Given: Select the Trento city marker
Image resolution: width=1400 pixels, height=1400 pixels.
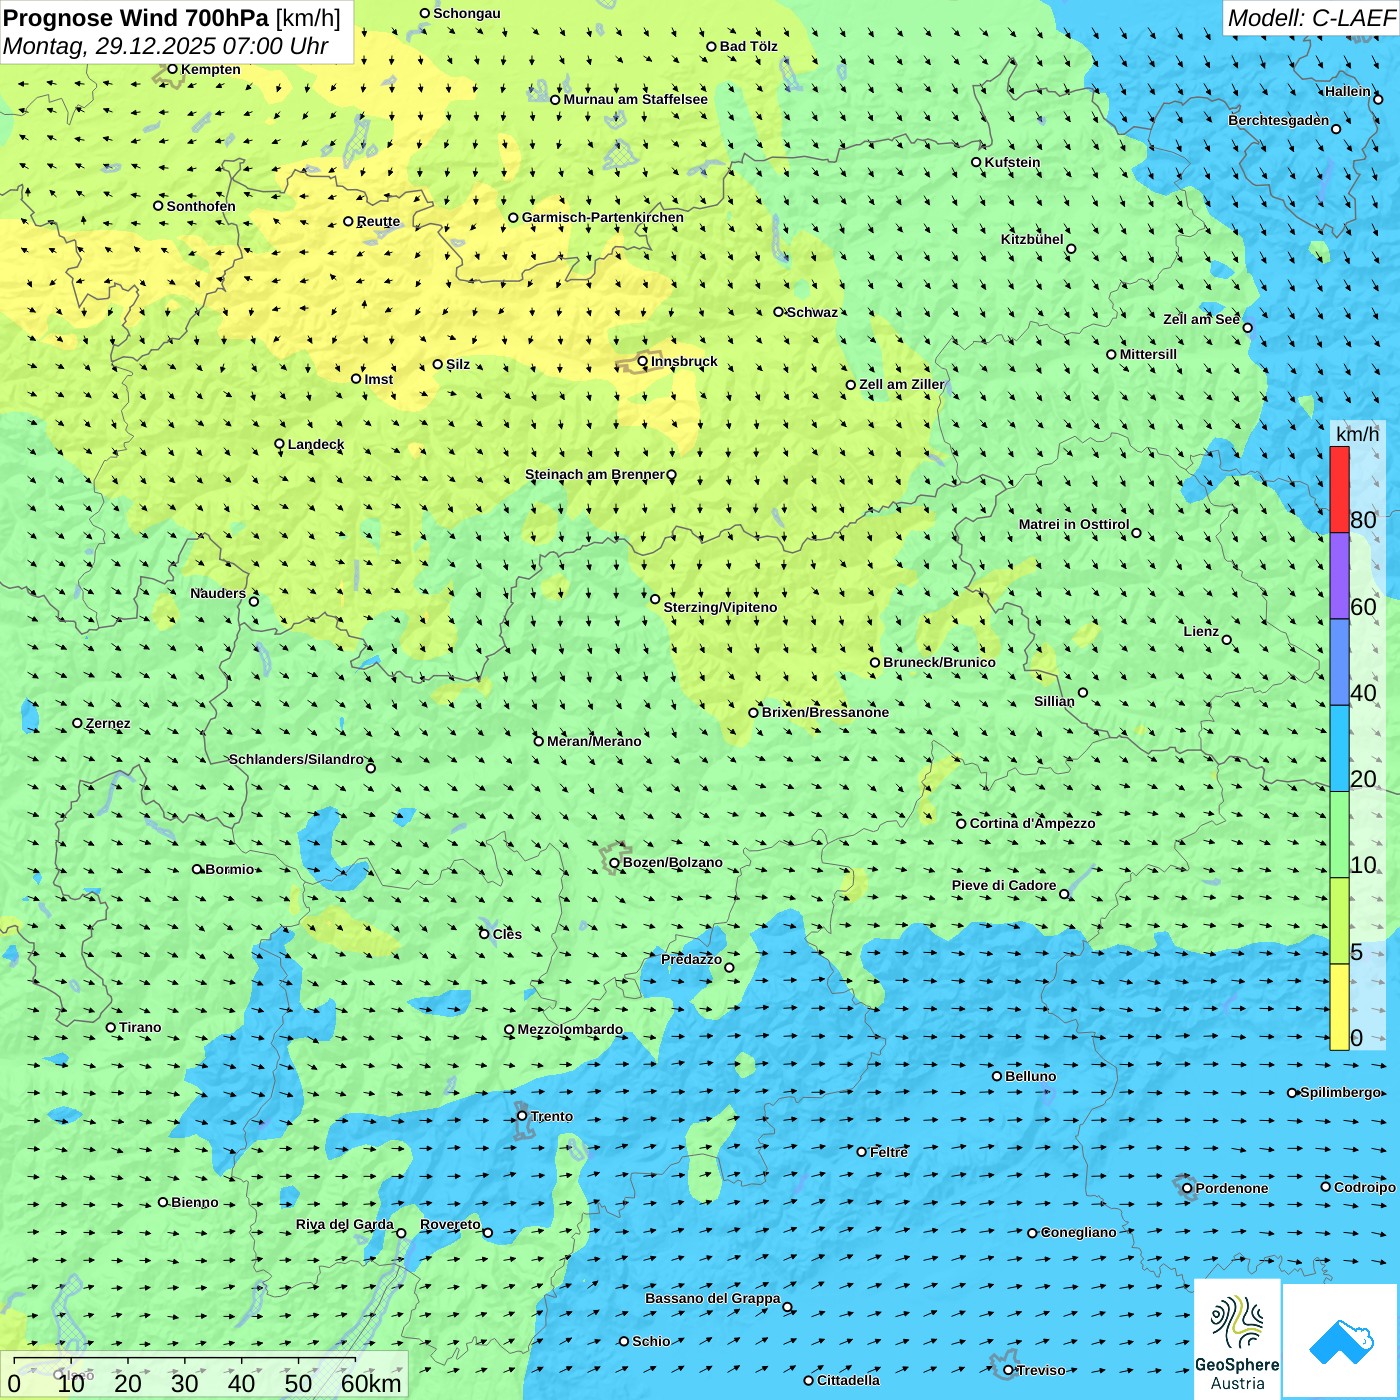Looking at the screenshot, I should (x=522, y=1116).
